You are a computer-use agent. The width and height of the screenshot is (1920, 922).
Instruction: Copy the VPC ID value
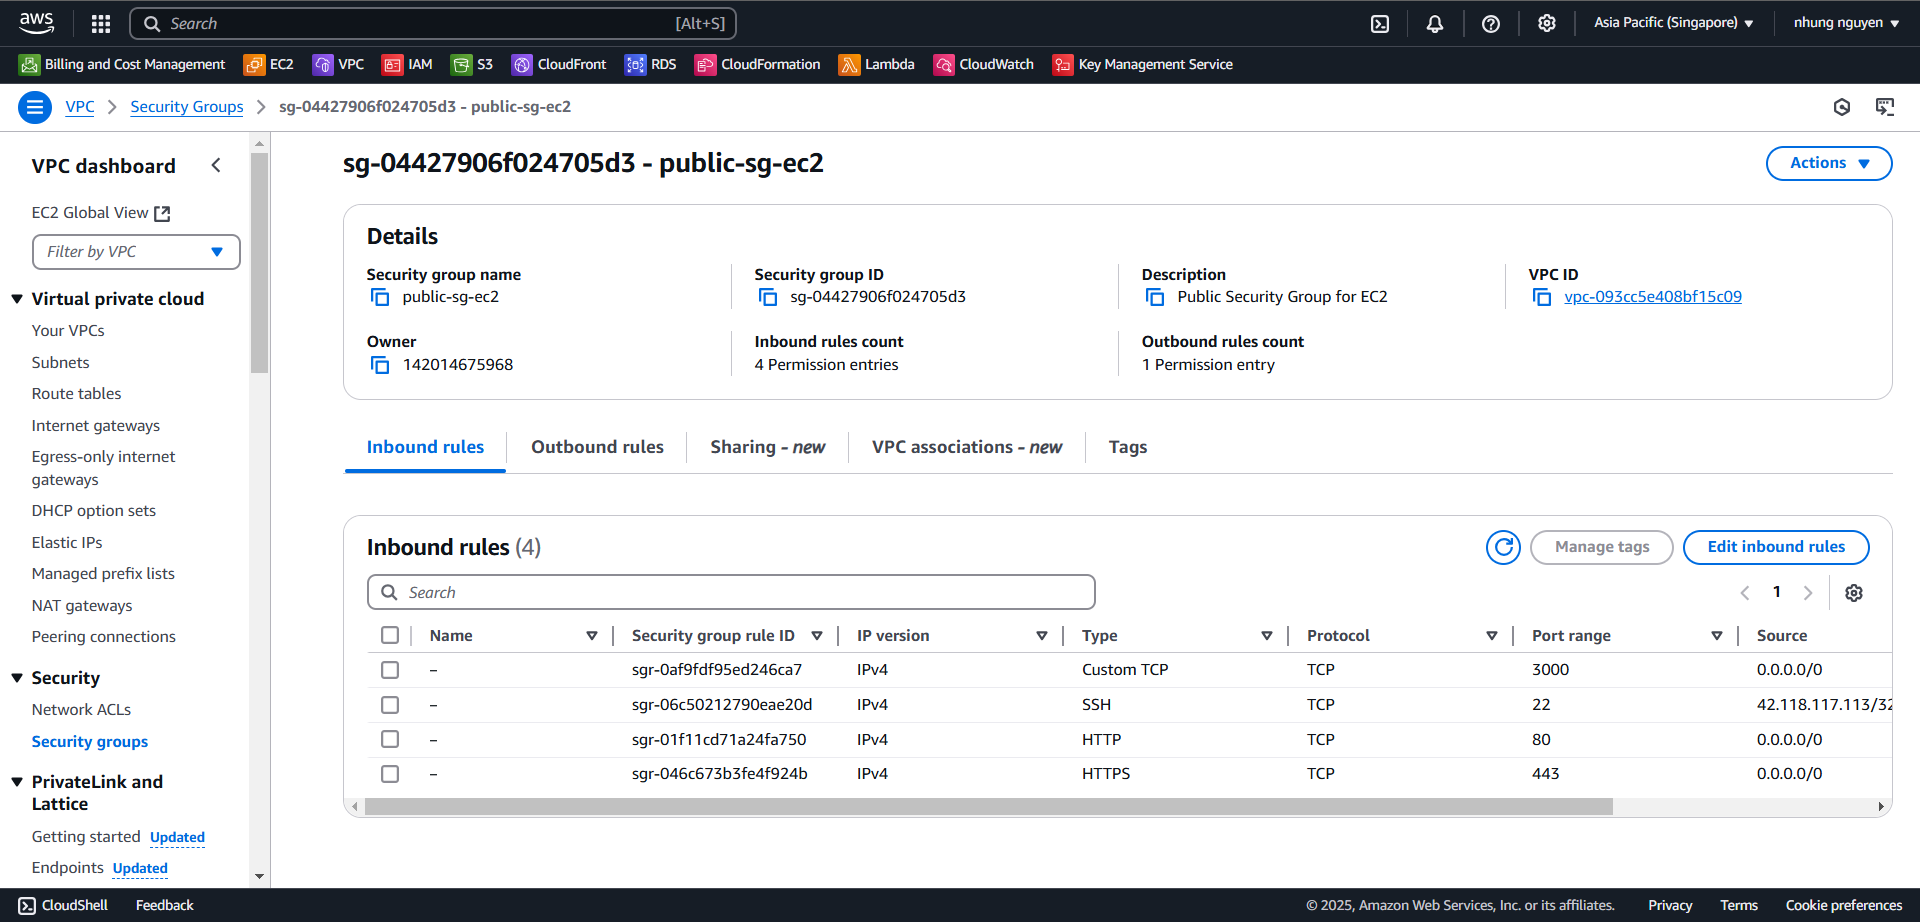(1542, 297)
